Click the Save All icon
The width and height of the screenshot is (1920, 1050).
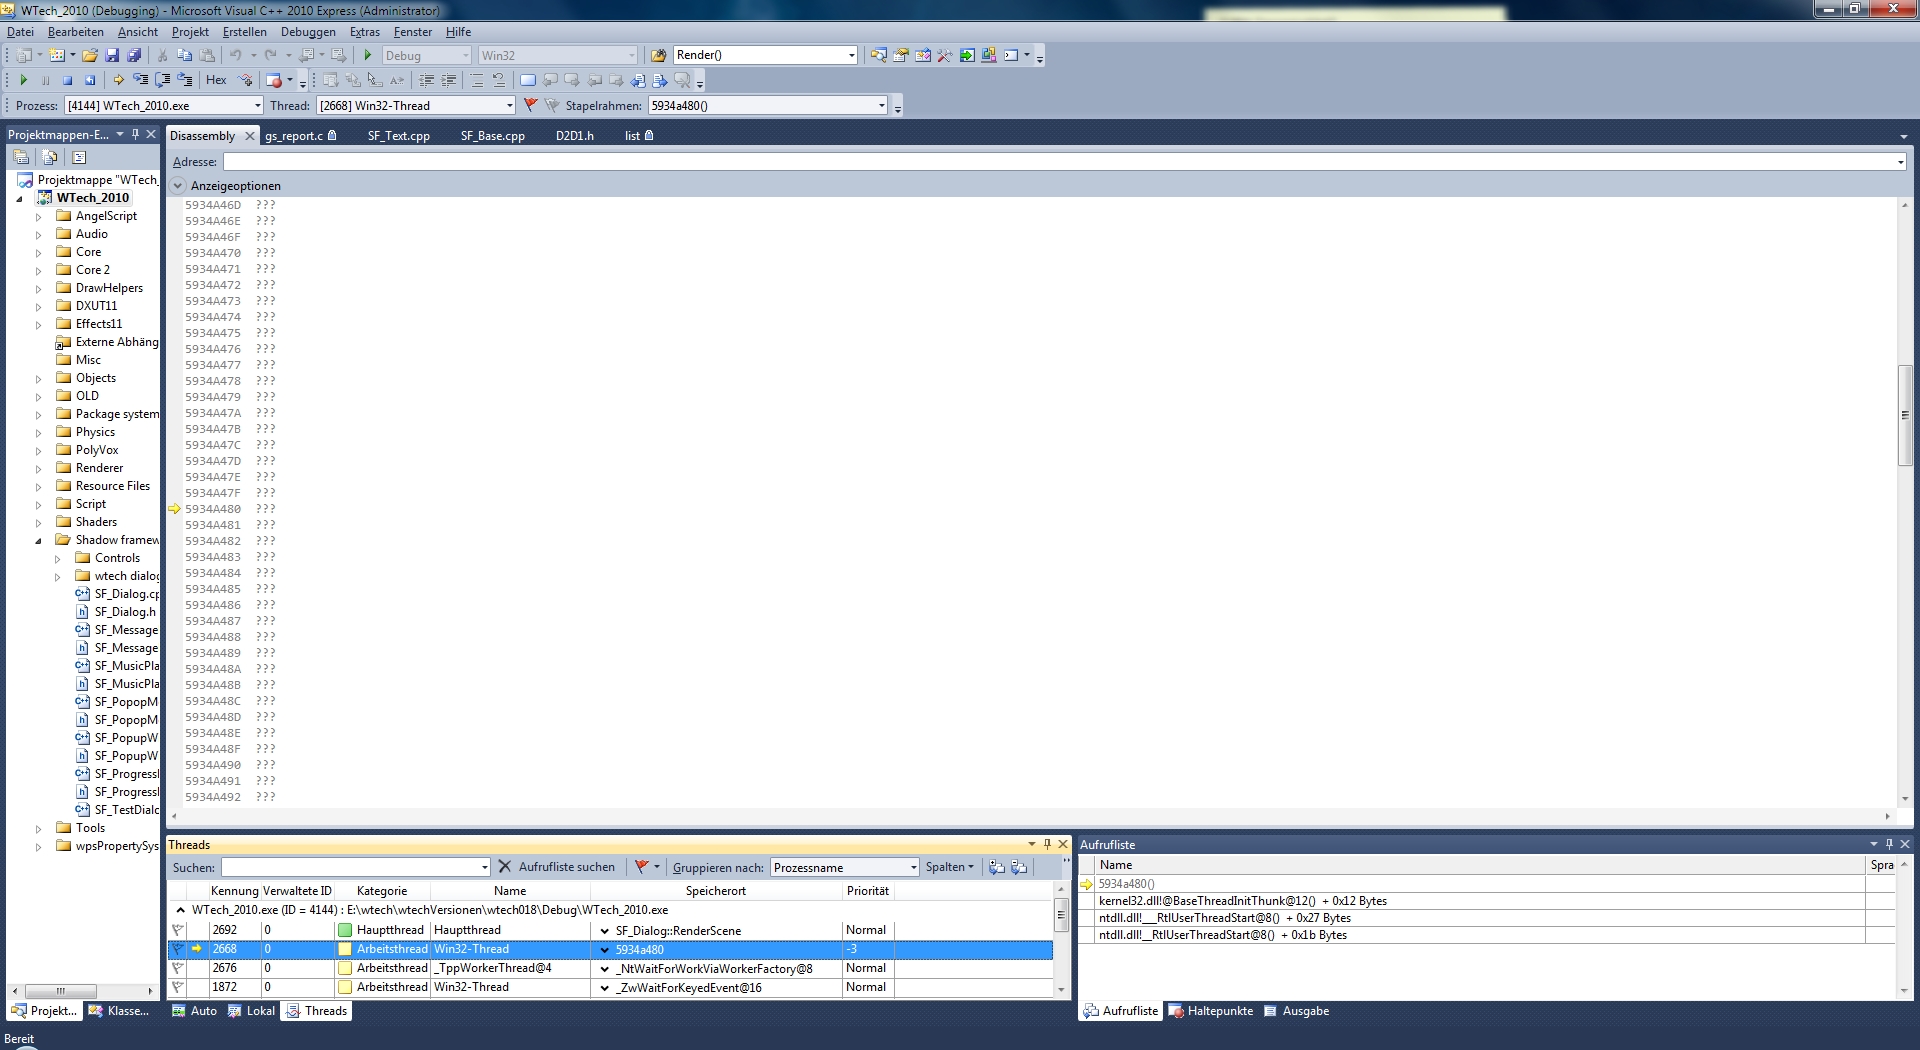(x=134, y=56)
